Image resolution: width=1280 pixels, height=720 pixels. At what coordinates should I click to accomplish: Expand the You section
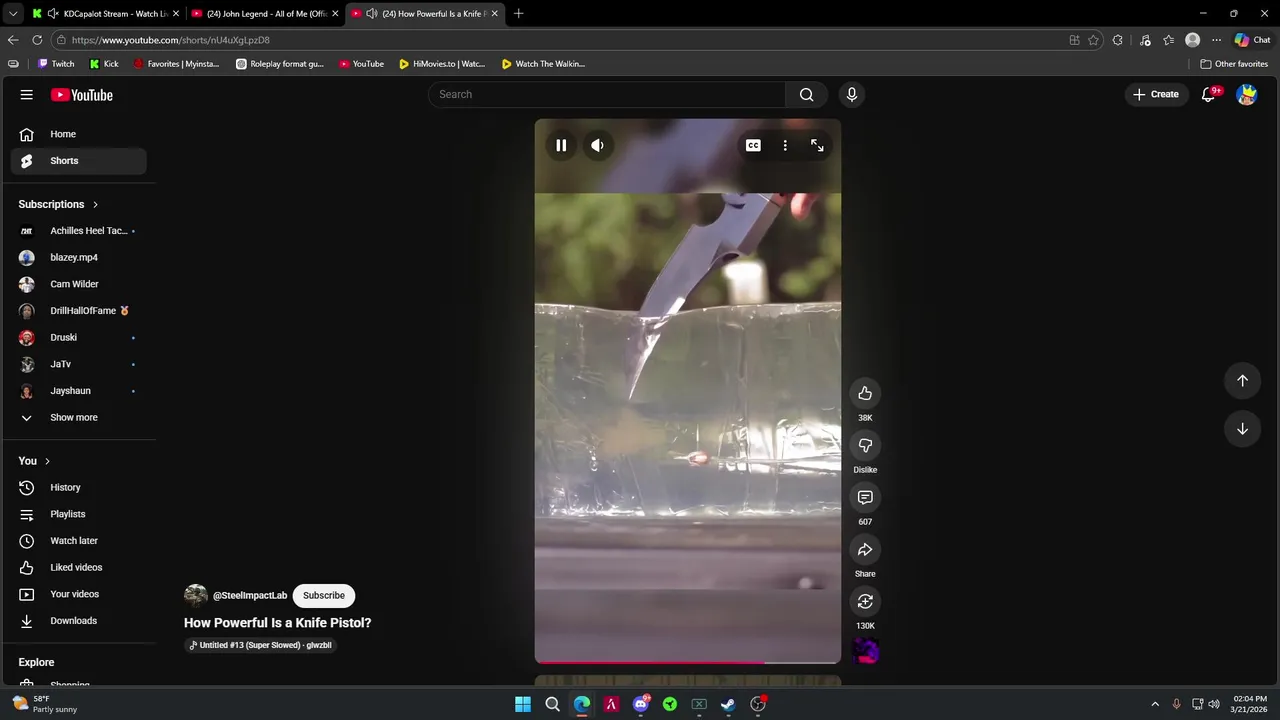(34, 461)
